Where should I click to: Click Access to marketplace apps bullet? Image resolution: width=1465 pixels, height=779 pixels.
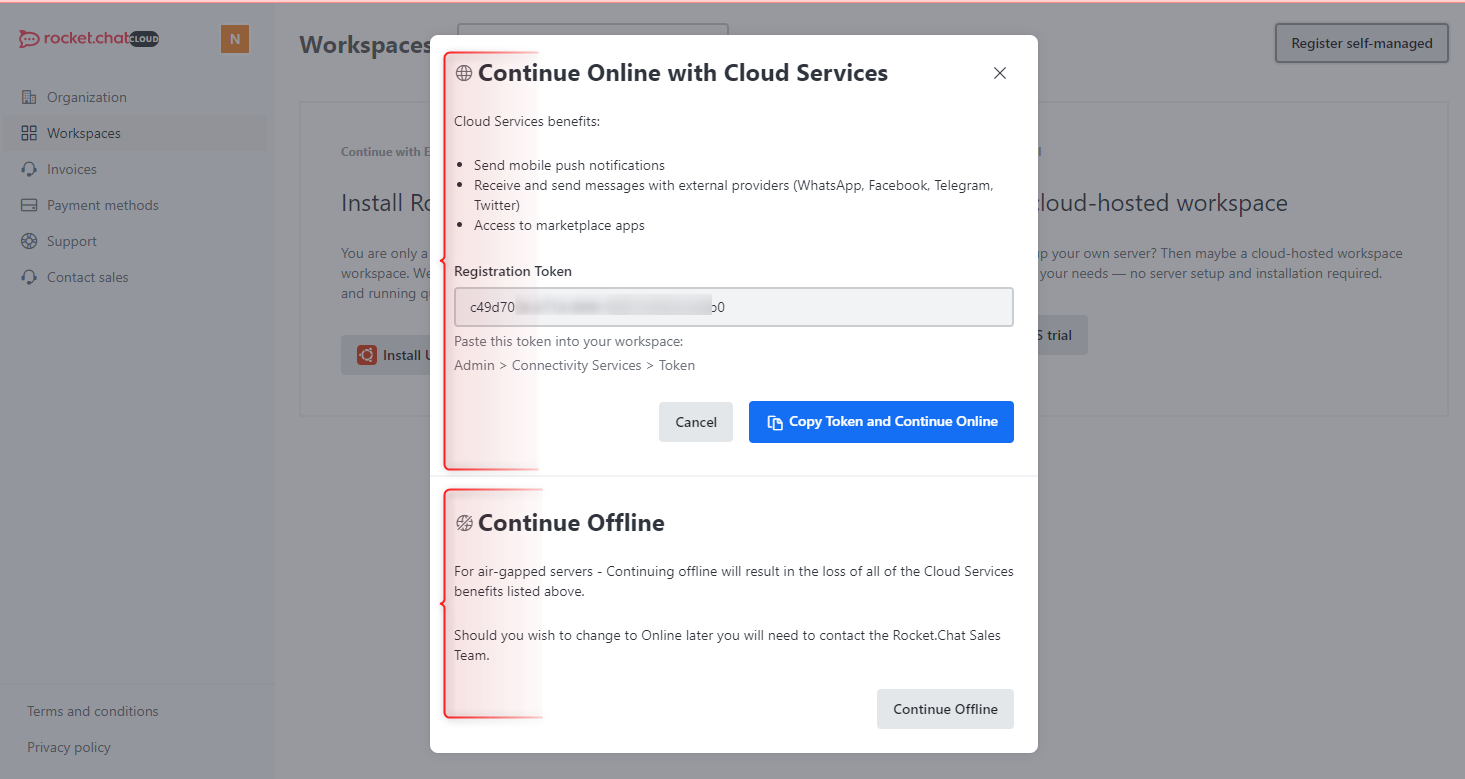[559, 225]
